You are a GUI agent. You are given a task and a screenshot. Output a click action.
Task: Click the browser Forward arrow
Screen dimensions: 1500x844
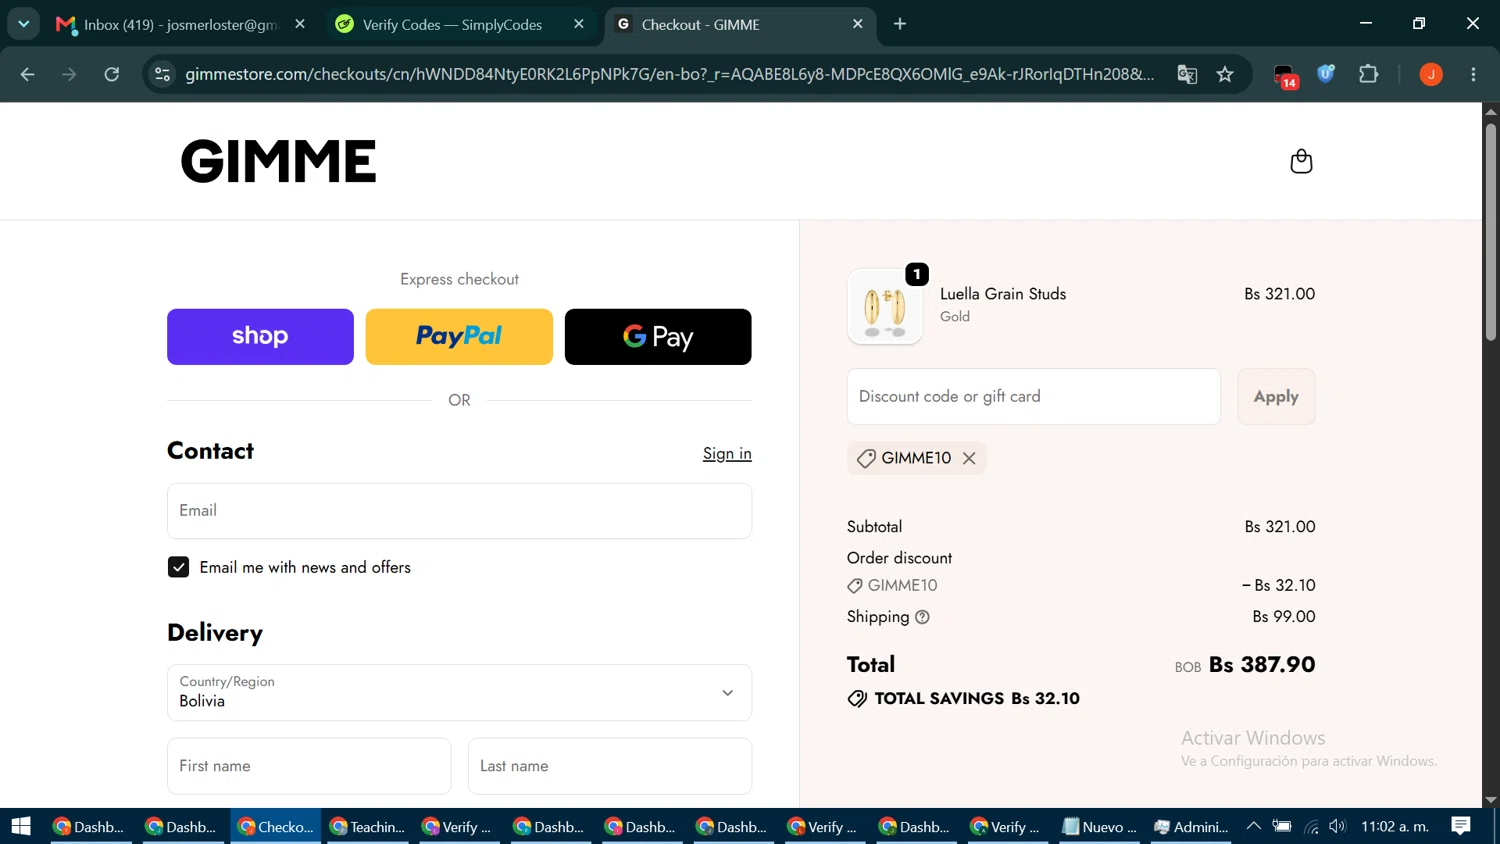tap(69, 74)
